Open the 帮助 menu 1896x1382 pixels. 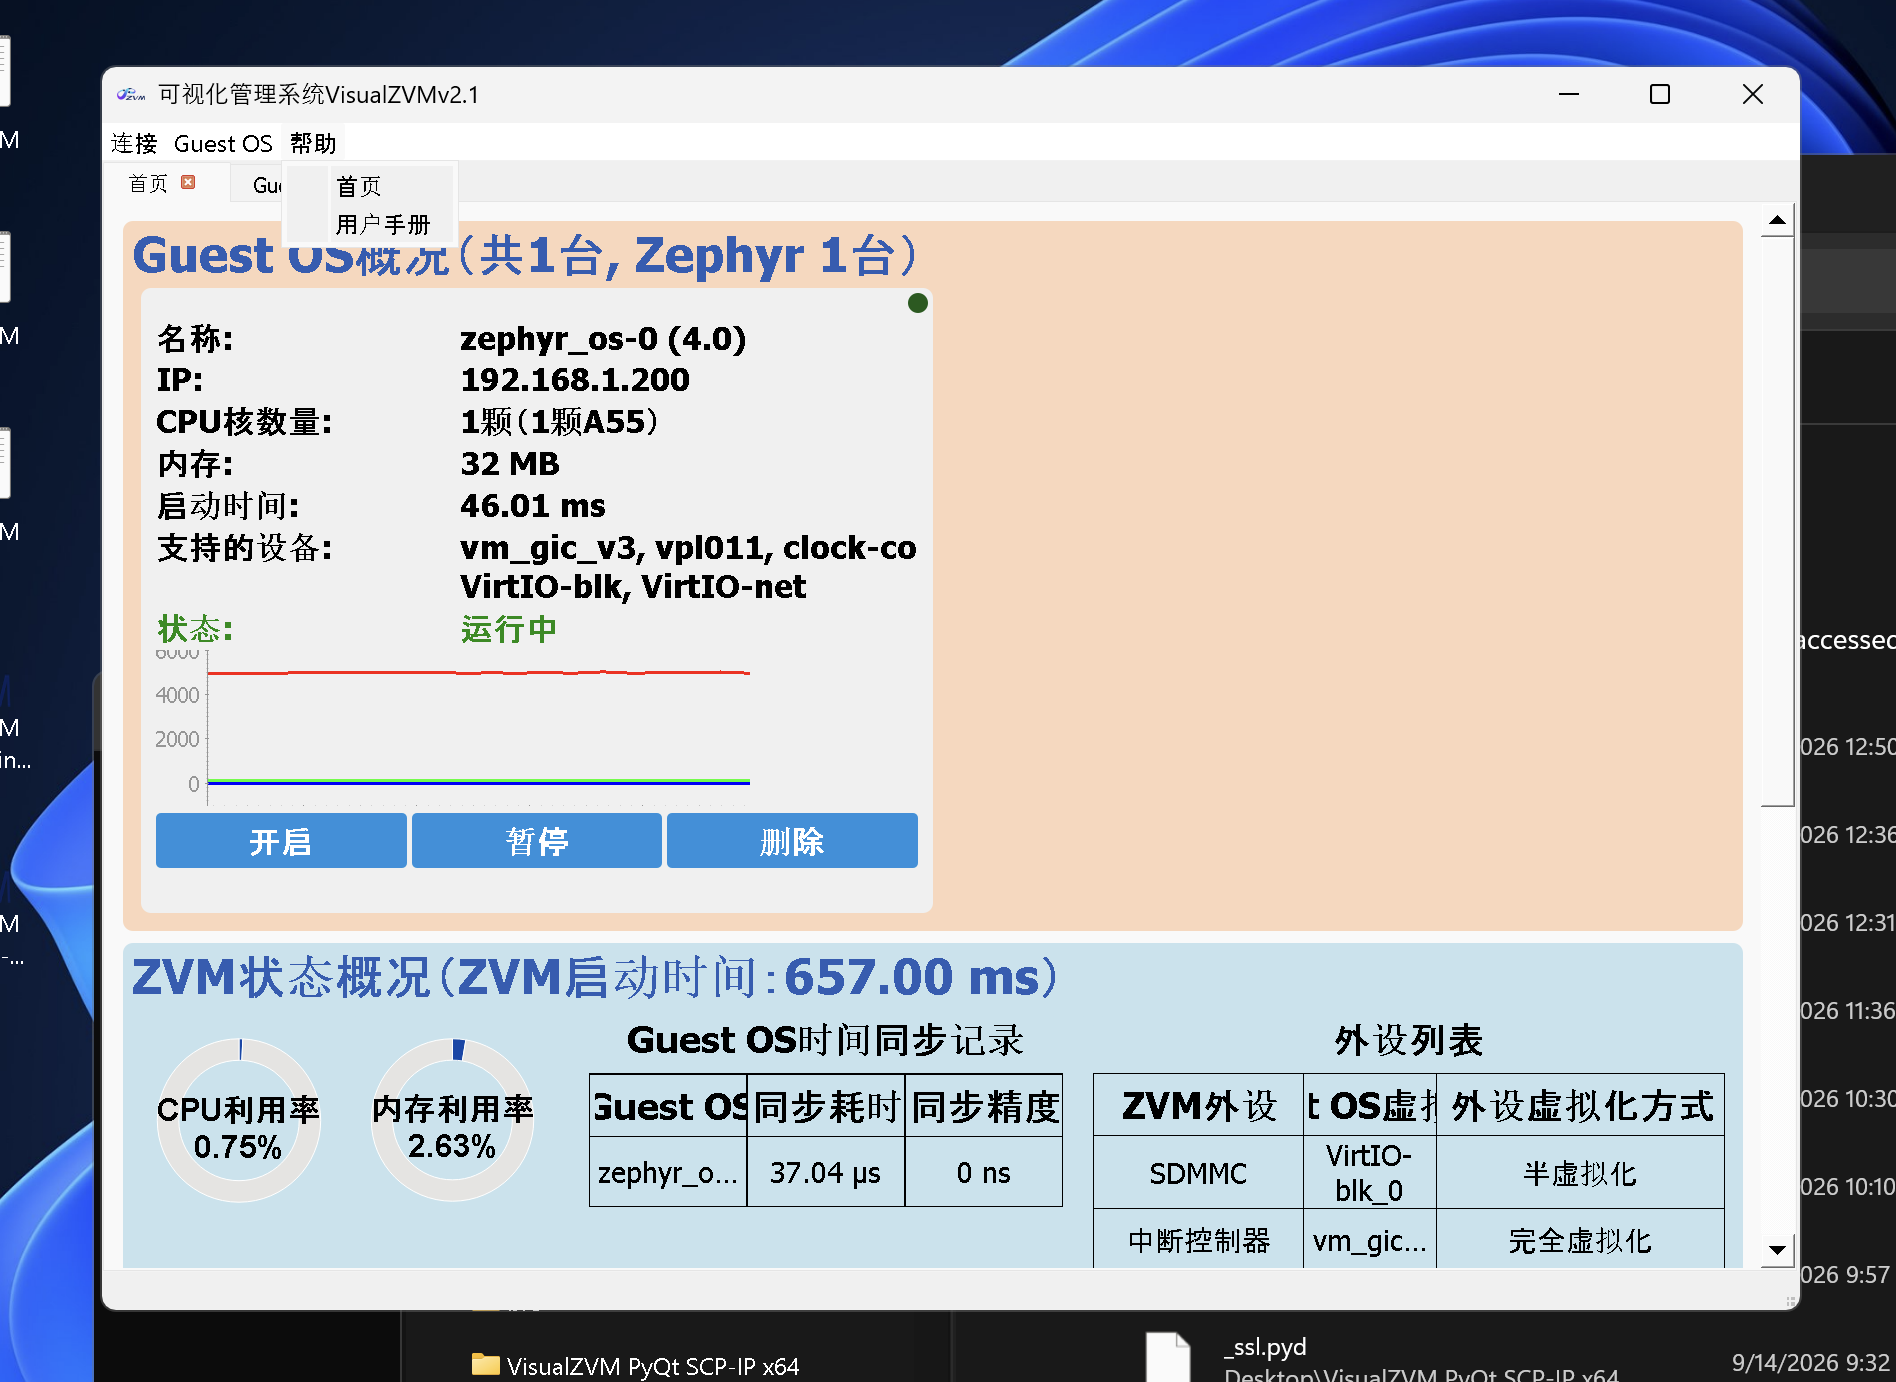coord(313,144)
